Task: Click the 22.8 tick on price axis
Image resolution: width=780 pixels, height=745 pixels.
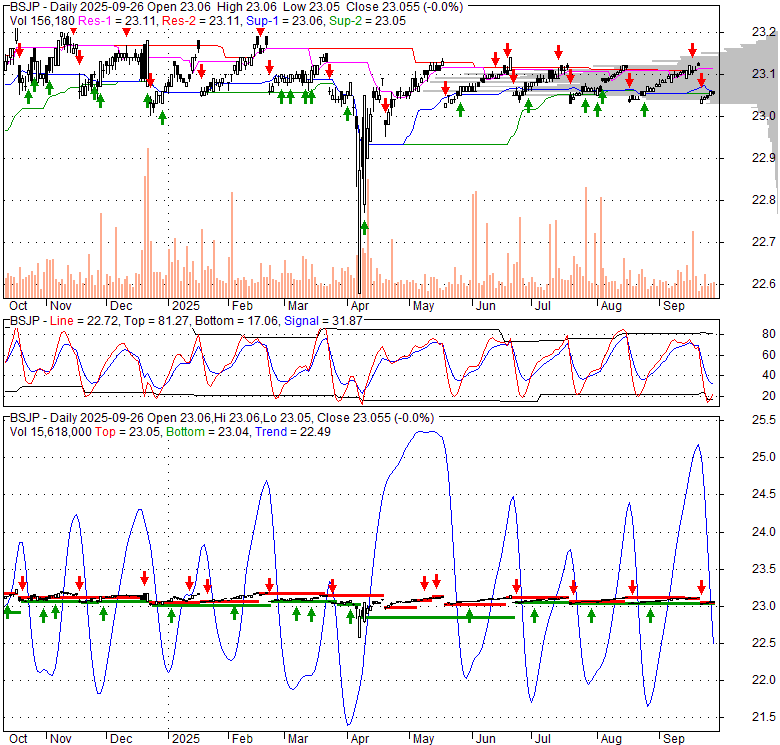Action: point(764,200)
